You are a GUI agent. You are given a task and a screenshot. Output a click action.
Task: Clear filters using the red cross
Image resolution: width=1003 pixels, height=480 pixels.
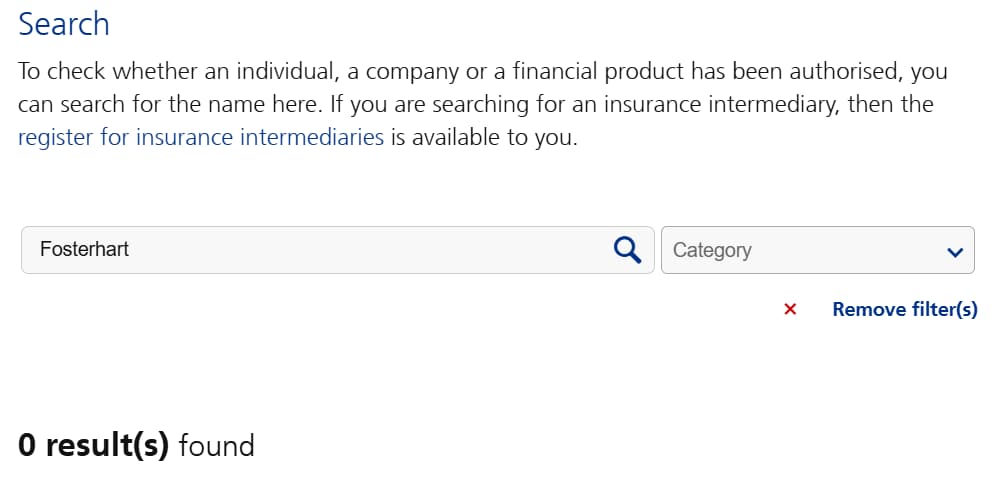[790, 310]
